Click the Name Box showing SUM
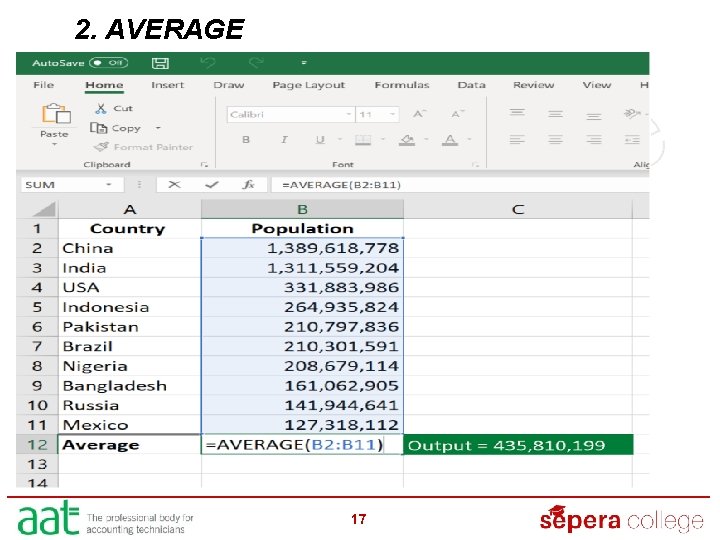Viewport: 720px width, 540px height. click(72, 185)
